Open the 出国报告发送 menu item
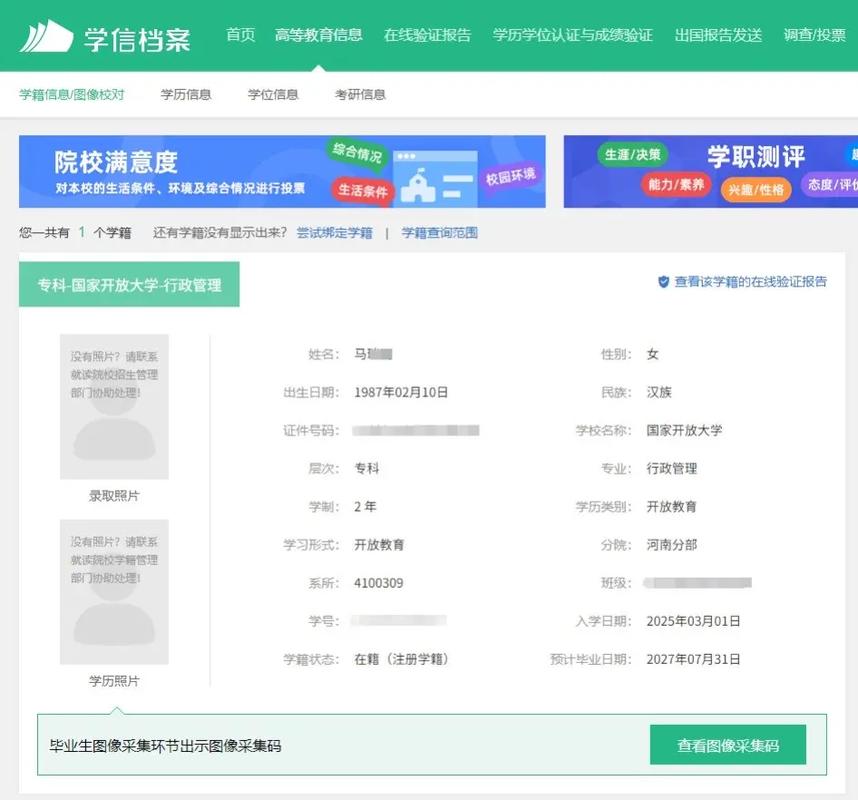Screen dimensions: 858x800 [x=718, y=35]
